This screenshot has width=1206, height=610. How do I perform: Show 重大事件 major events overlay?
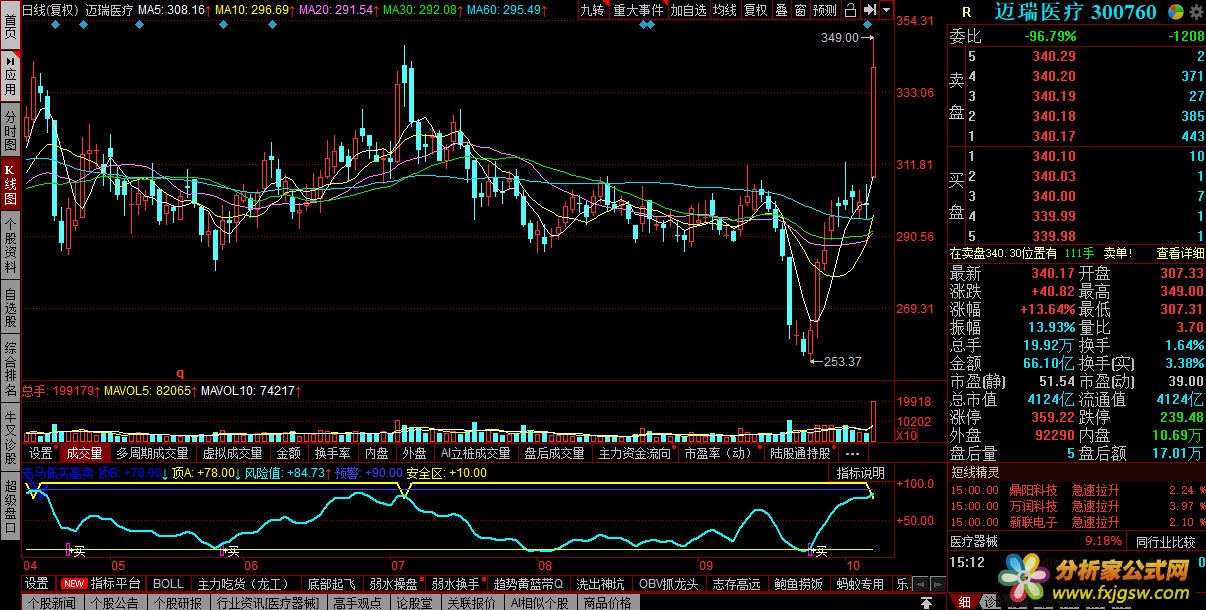[638, 10]
